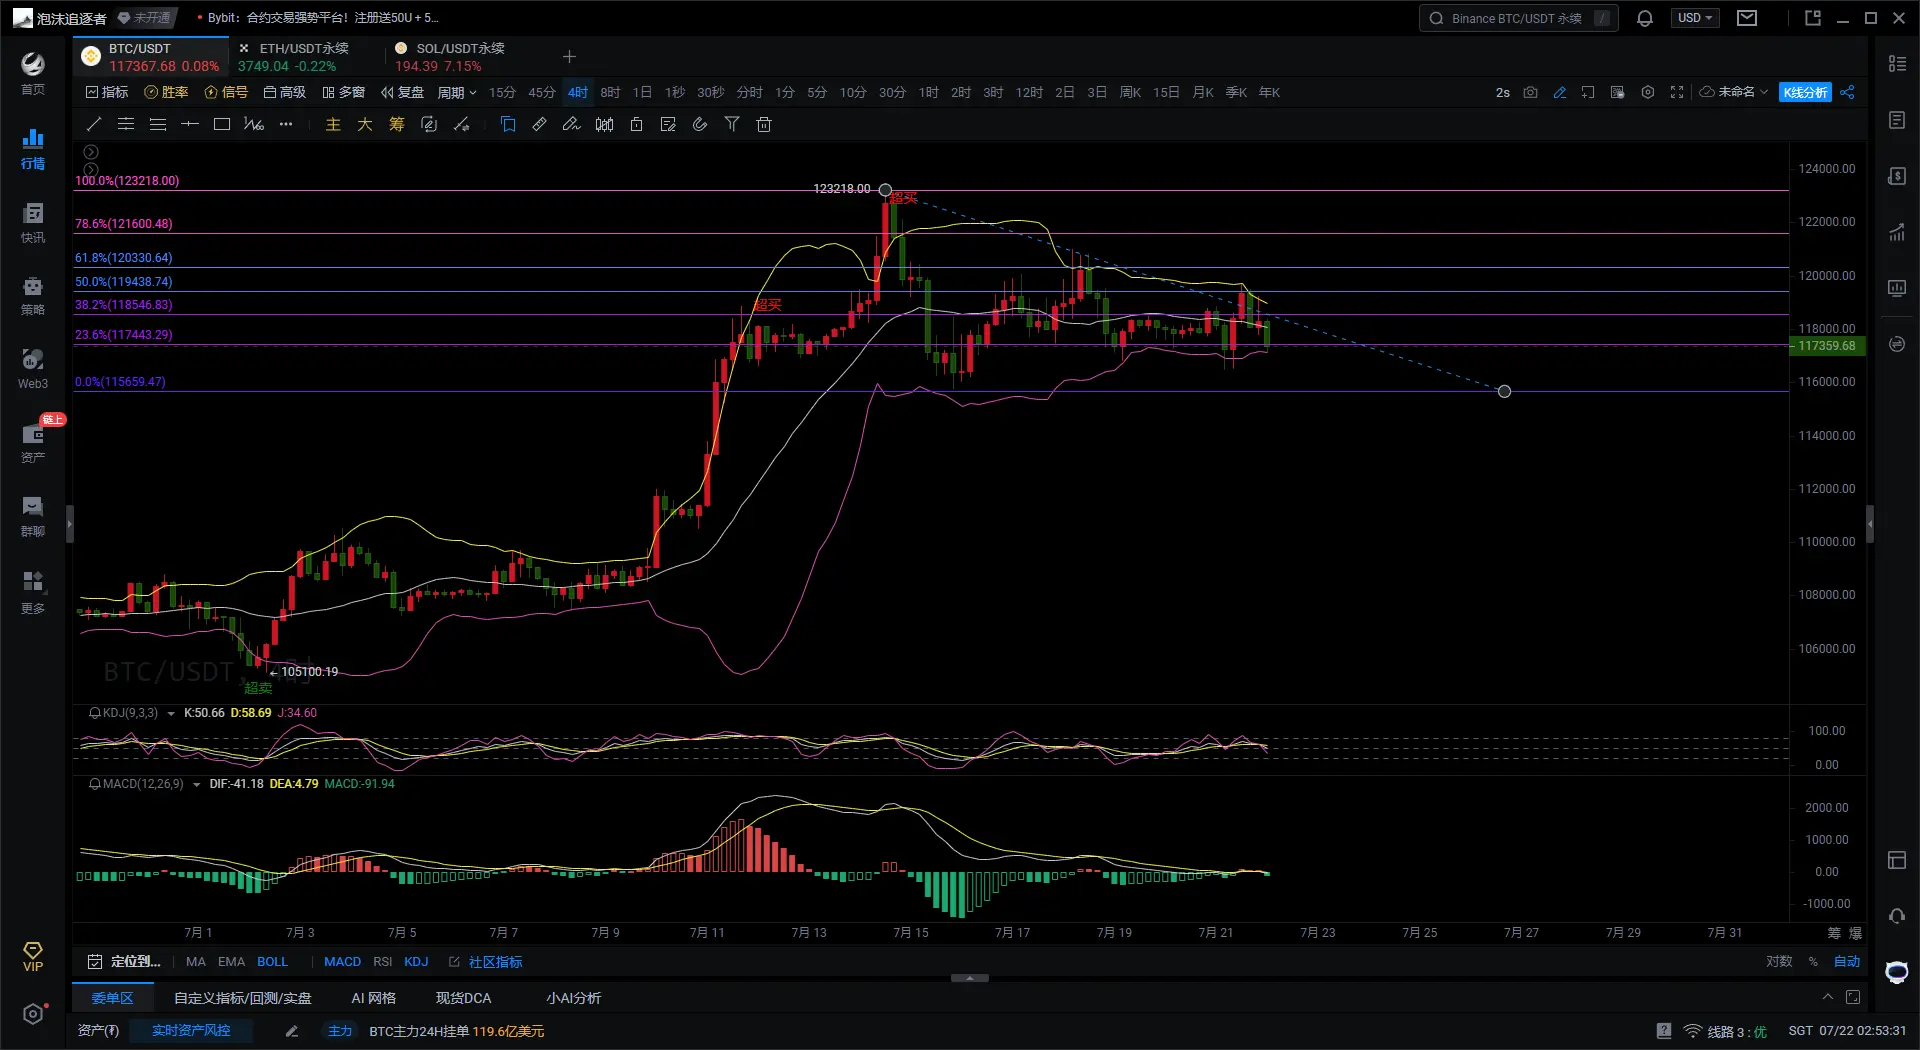Viewport: 1920px width, 1050px height.
Task: Open the USD currency dropdown
Action: click(x=1694, y=18)
